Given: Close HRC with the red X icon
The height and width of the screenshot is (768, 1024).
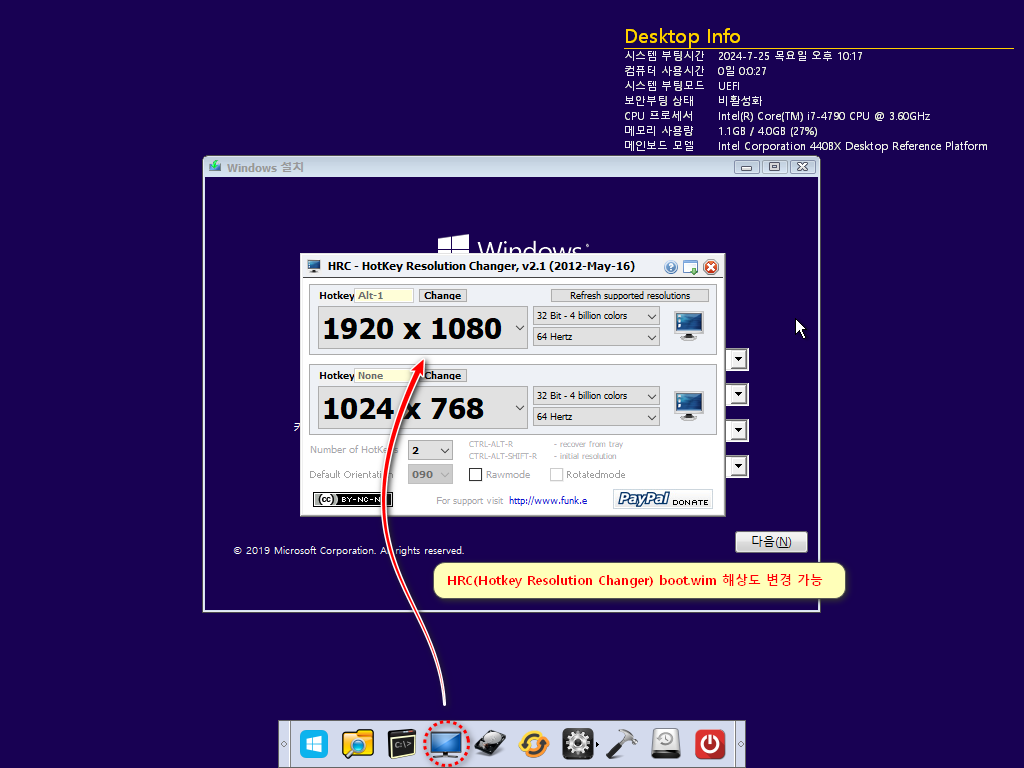Looking at the screenshot, I should 711,267.
